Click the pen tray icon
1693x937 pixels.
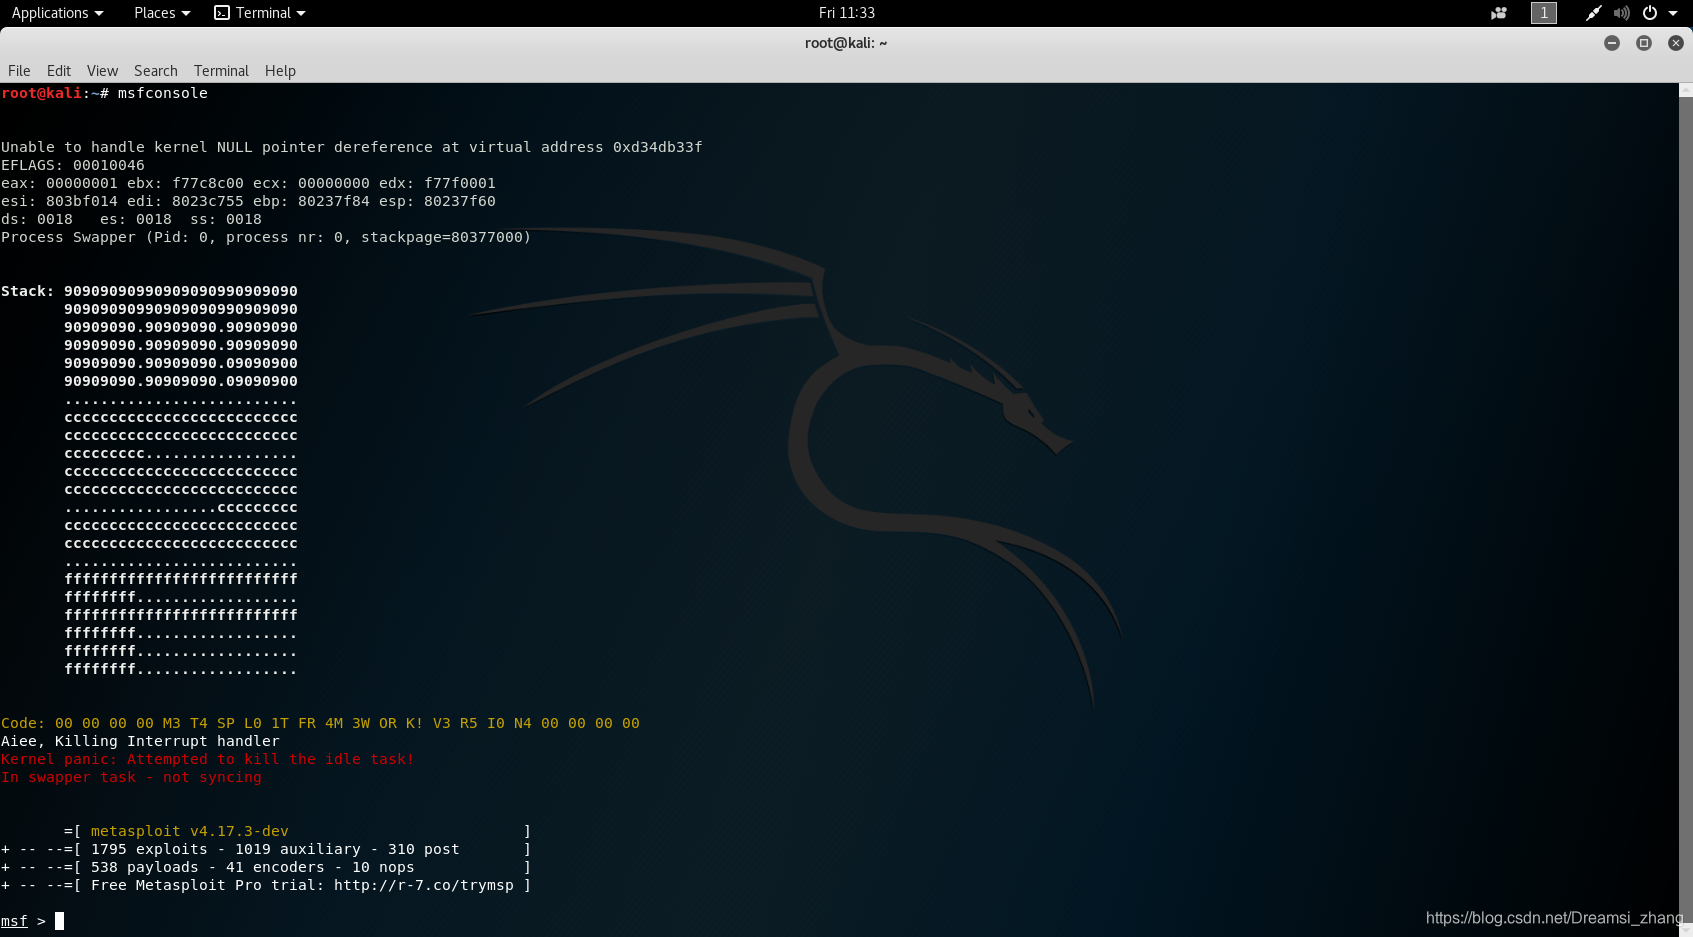point(1593,13)
